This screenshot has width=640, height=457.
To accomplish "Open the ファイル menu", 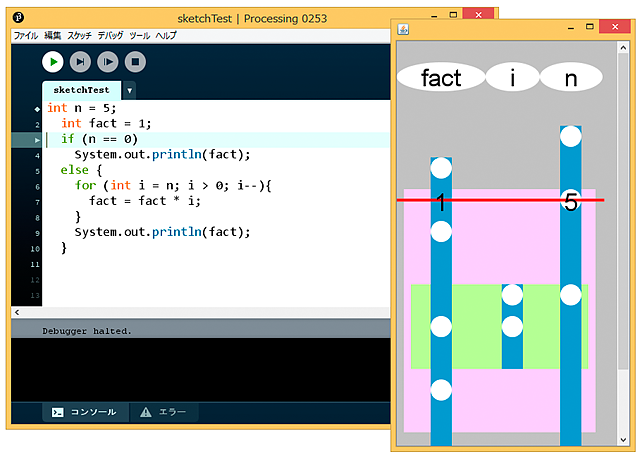I will (25, 35).
